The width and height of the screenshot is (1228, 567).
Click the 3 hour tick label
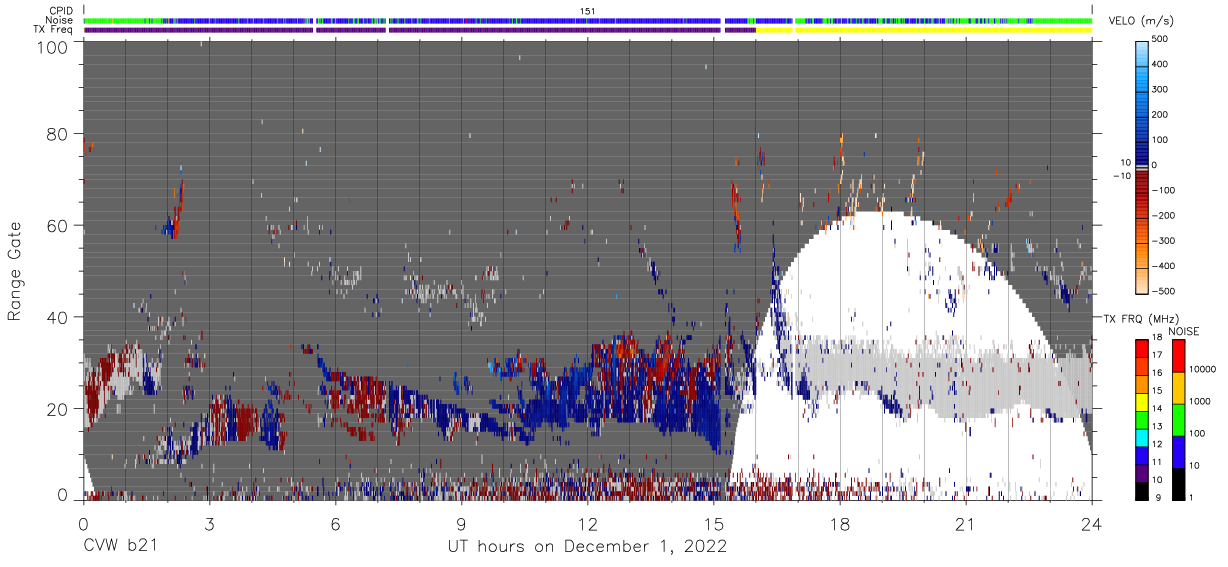(x=209, y=523)
